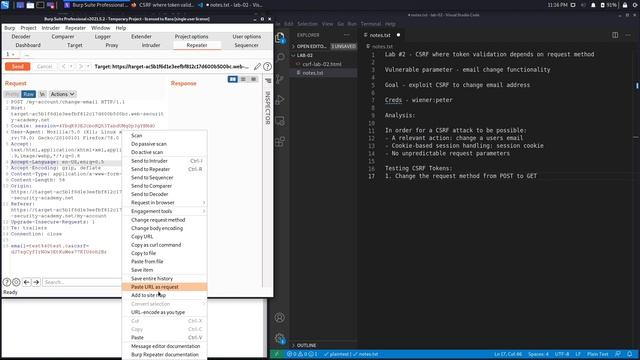The image size is (640, 360).
Task: Click the Burp Search input field
Action: (82, 282)
